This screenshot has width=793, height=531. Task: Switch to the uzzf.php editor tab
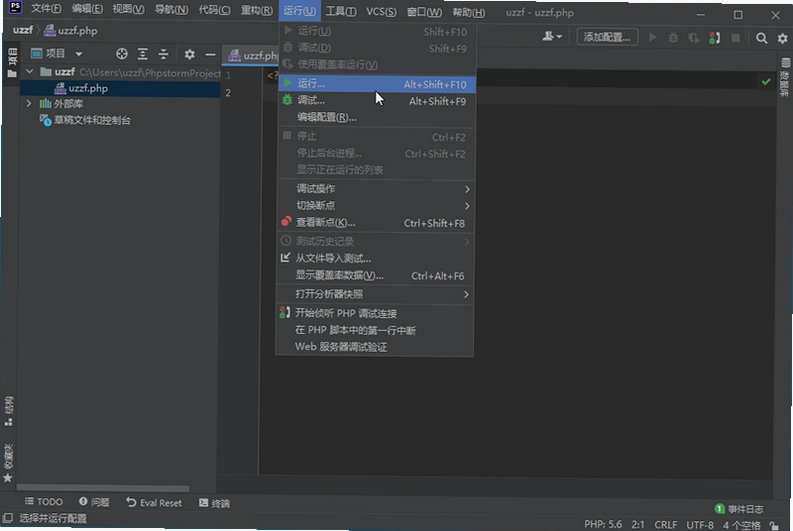pos(251,56)
